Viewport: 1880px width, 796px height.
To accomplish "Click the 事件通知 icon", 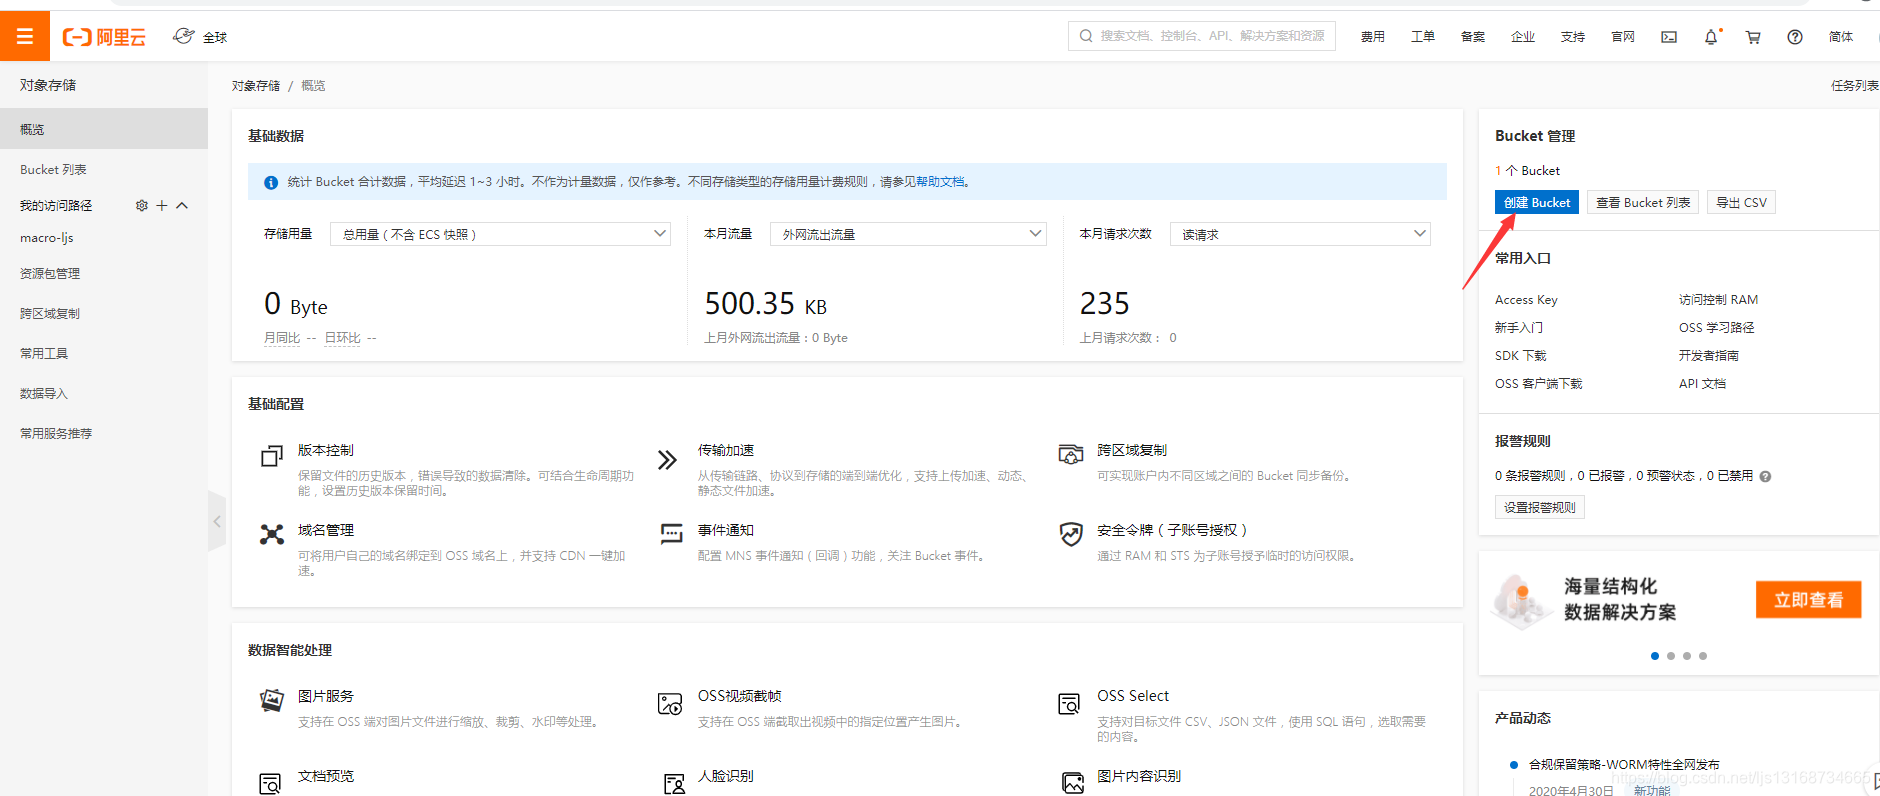I will tap(671, 534).
